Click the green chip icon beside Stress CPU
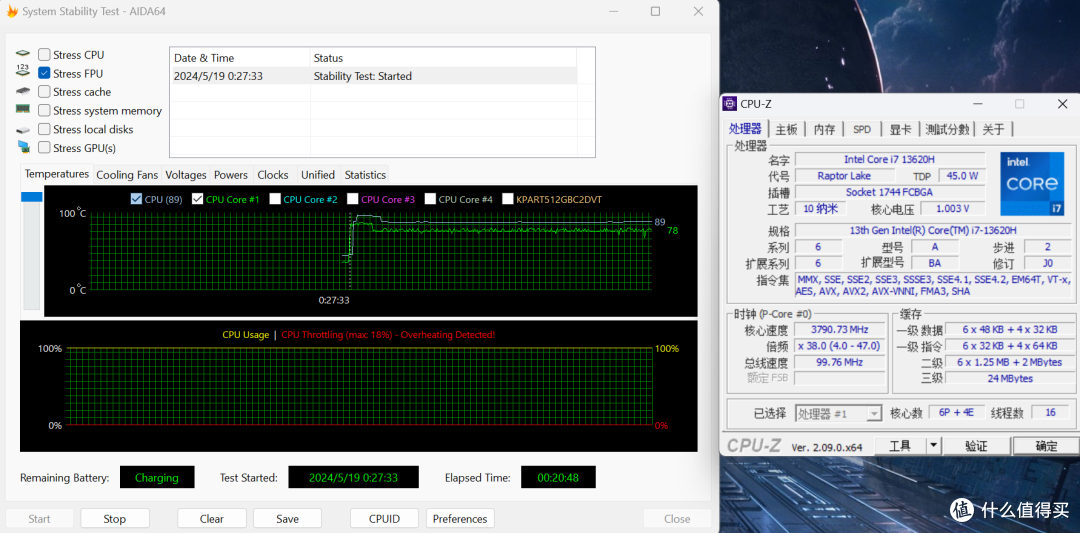The width and height of the screenshot is (1080, 533). 23,54
